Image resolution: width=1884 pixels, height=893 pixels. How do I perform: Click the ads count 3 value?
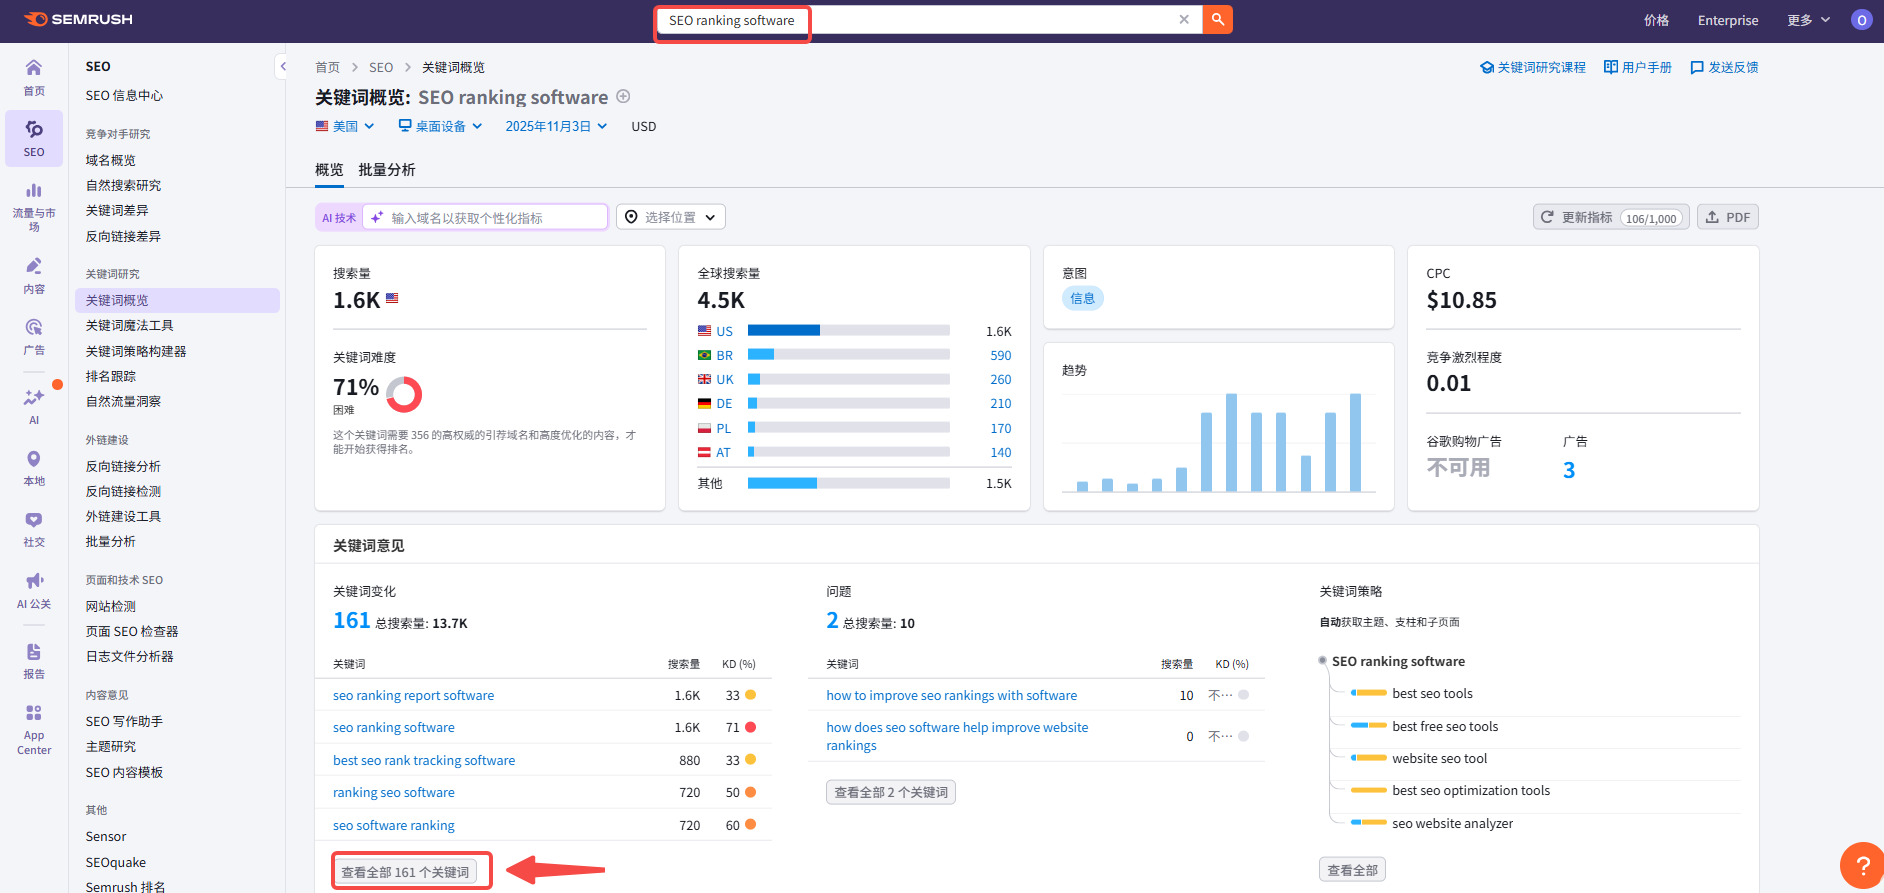[x=1569, y=470]
